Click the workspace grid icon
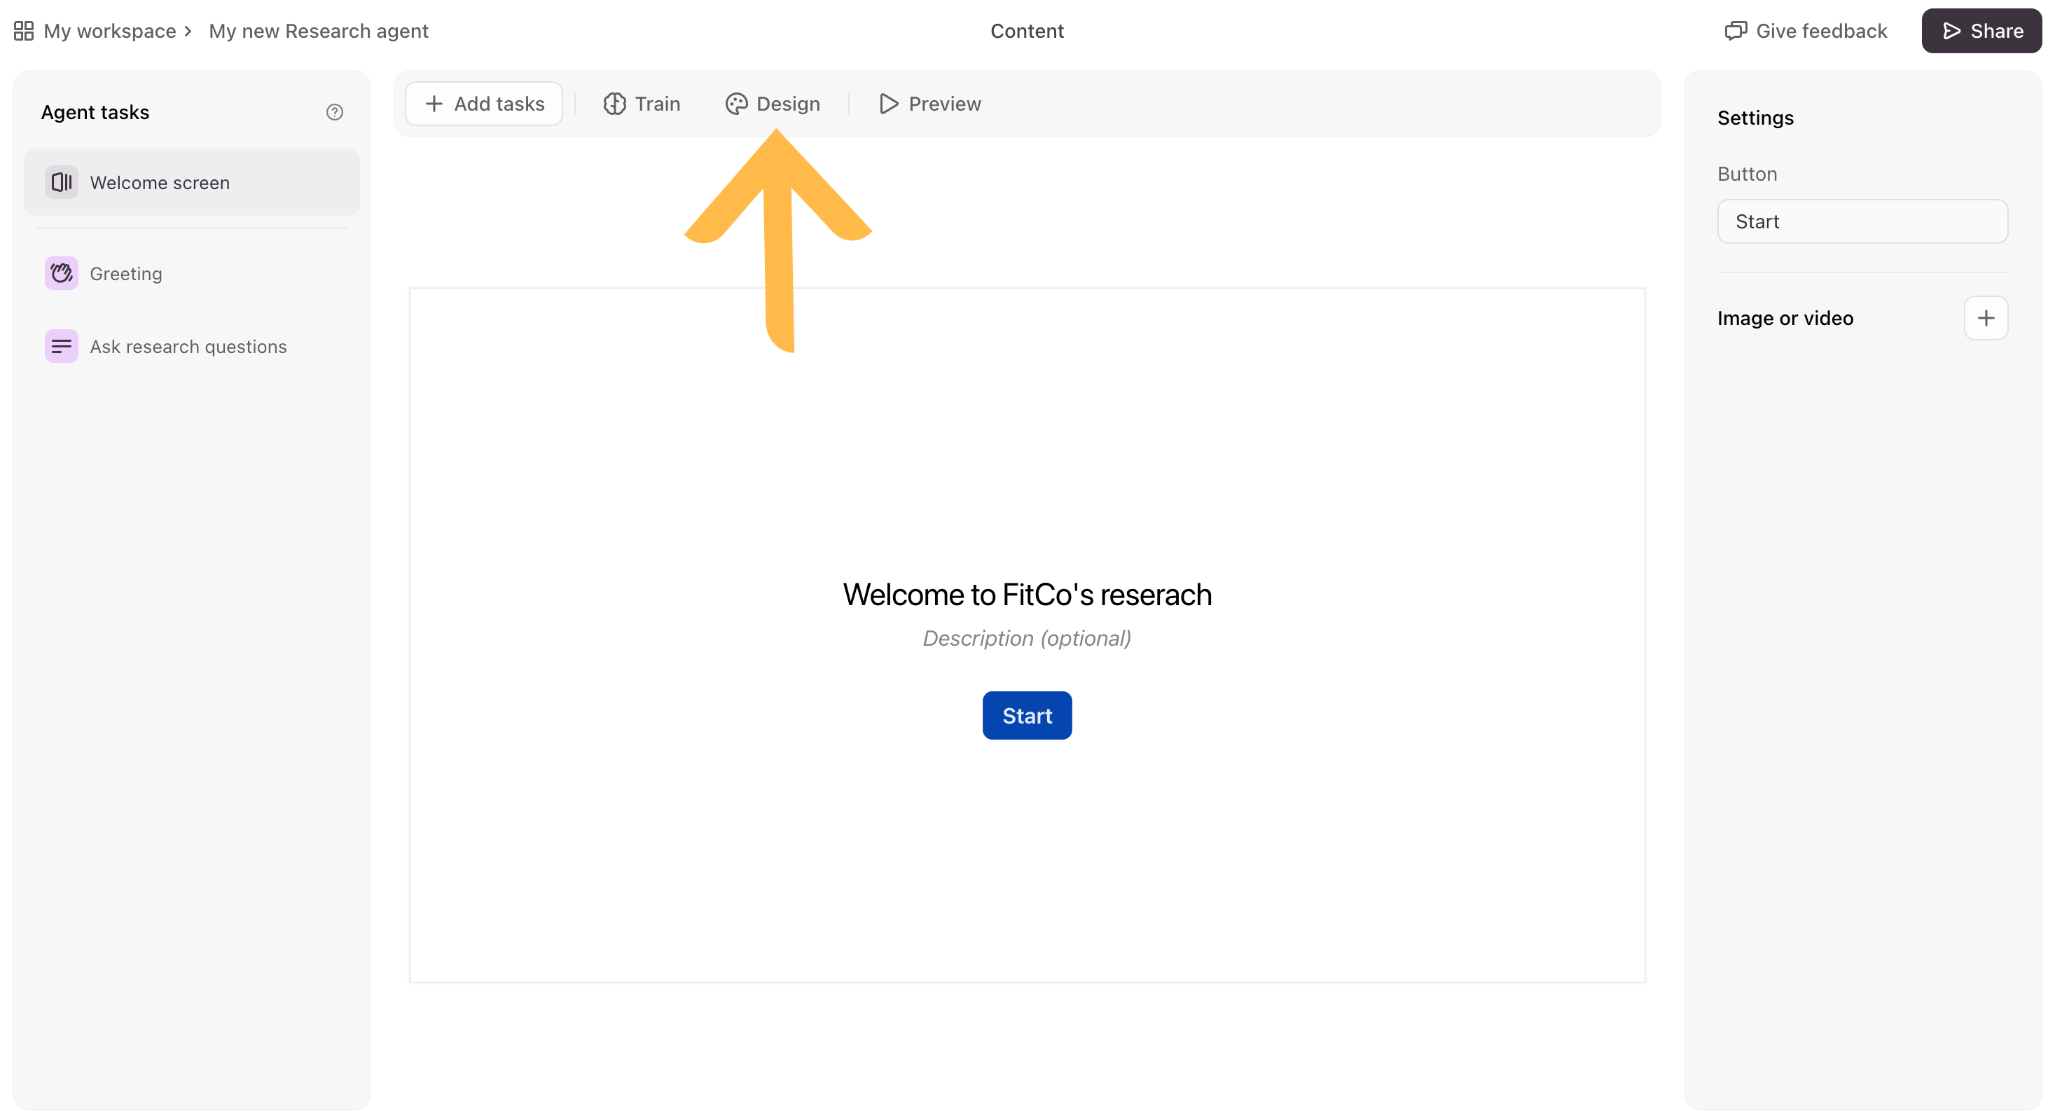Viewport: 2048px width, 1112px height. point(24,31)
